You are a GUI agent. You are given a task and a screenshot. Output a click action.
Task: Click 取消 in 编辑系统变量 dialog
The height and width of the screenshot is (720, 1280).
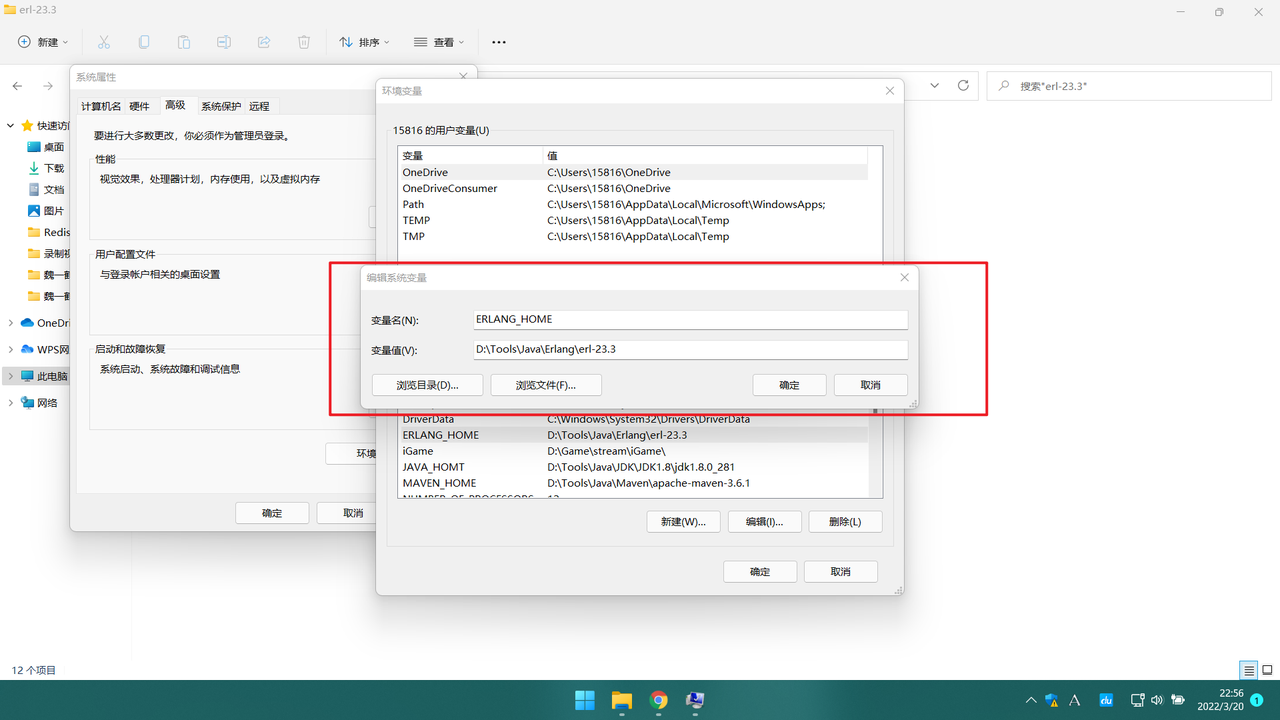coord(870,385)
